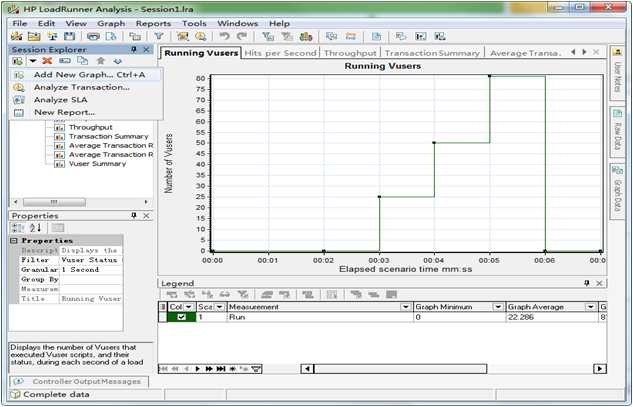
Task: Open the Graph Average column filter dropdown
Action: coord(591,307)
